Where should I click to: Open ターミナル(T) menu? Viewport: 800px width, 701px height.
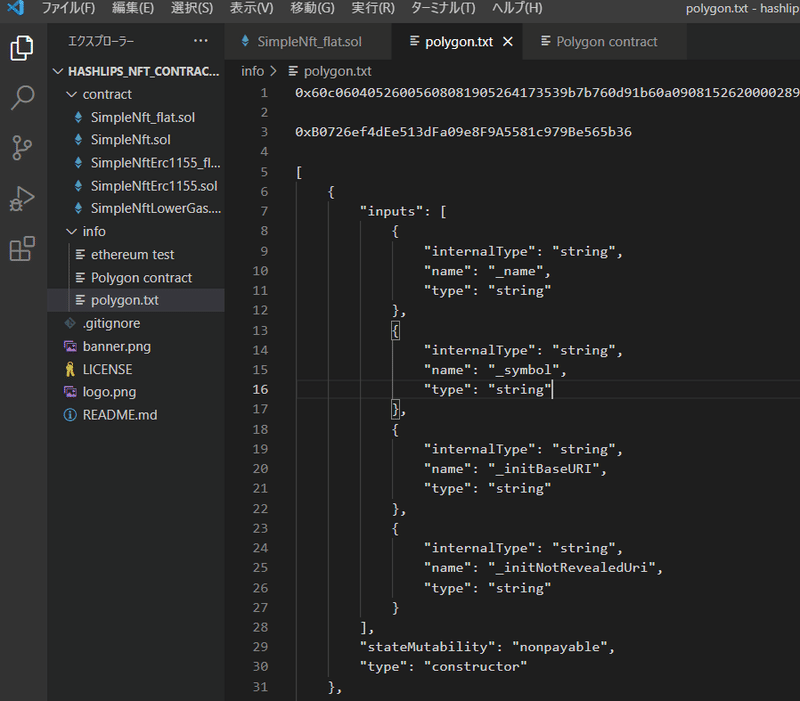click(443, 8)
